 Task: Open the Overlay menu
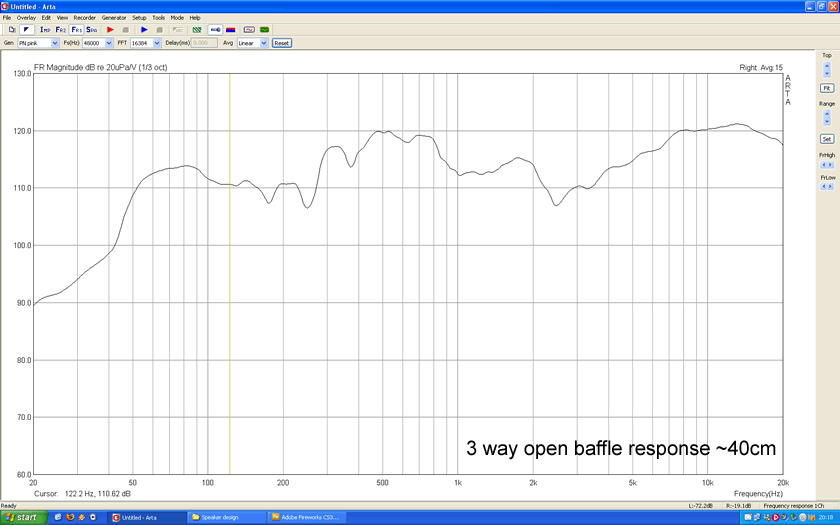(26, 18)
